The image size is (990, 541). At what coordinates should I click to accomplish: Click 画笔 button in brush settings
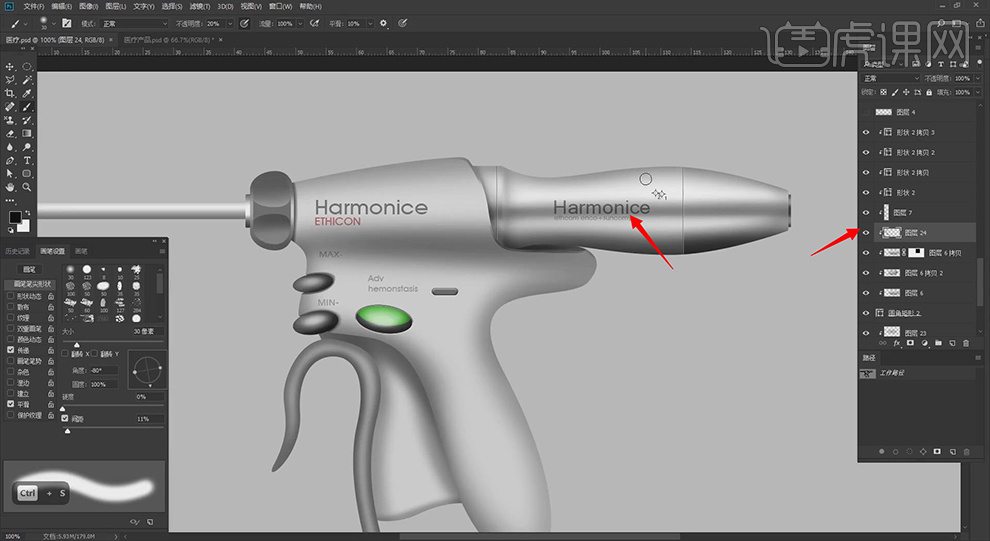(29, 269)
